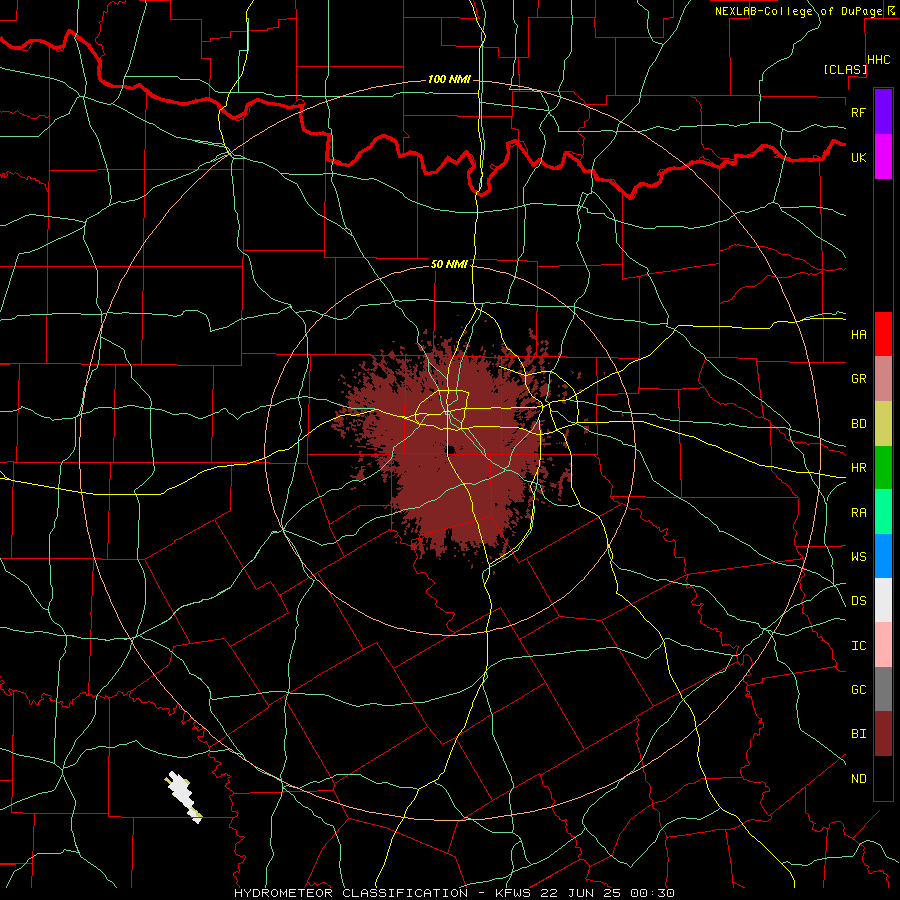Screen dimensions: 900x900
Task: Click the WS blue legend swatch
Action: tap(883, 556)
